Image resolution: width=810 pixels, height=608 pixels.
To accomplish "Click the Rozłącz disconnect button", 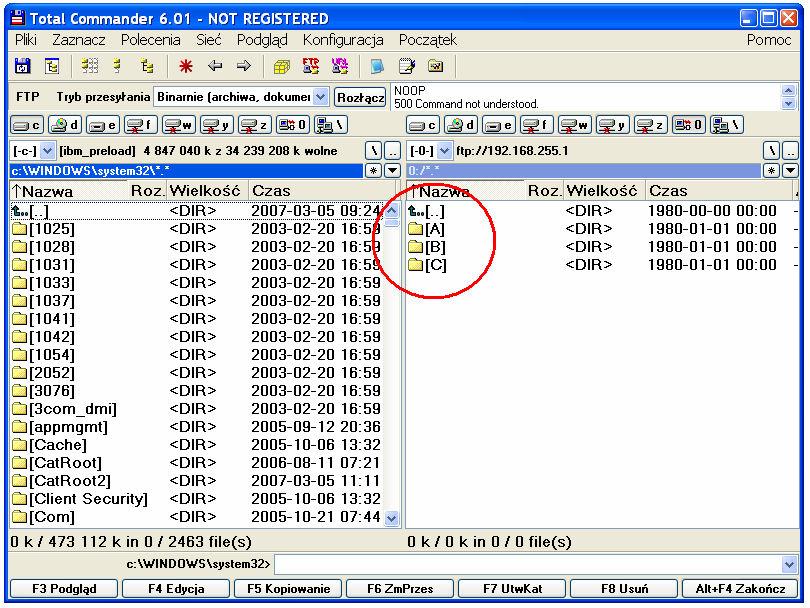I will (360, 97).
